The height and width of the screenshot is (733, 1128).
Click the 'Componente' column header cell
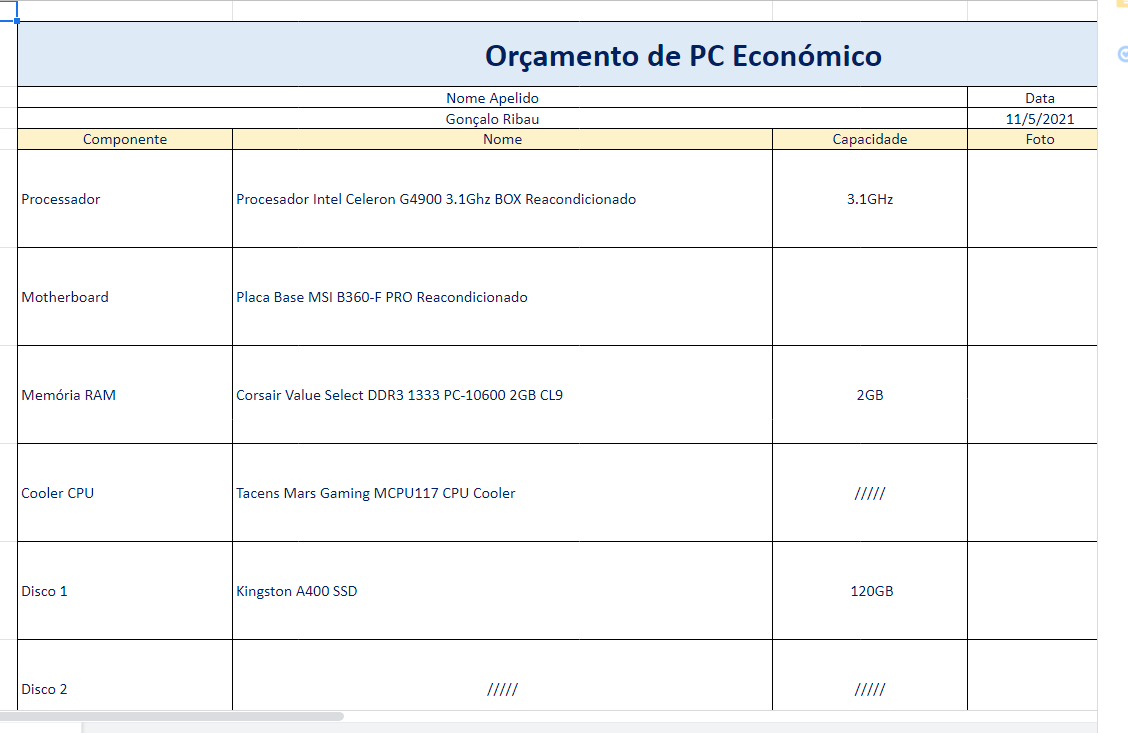(124, 140)
